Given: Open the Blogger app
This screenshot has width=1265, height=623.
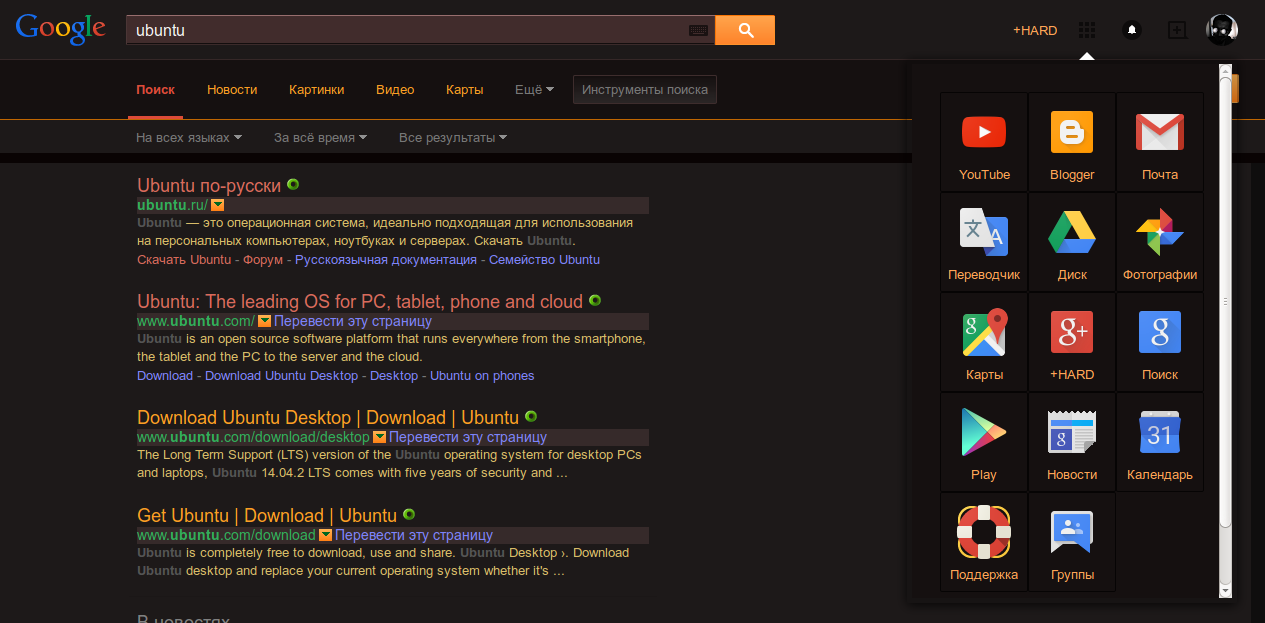Looking at the screenshot, I should point(1071,141).
